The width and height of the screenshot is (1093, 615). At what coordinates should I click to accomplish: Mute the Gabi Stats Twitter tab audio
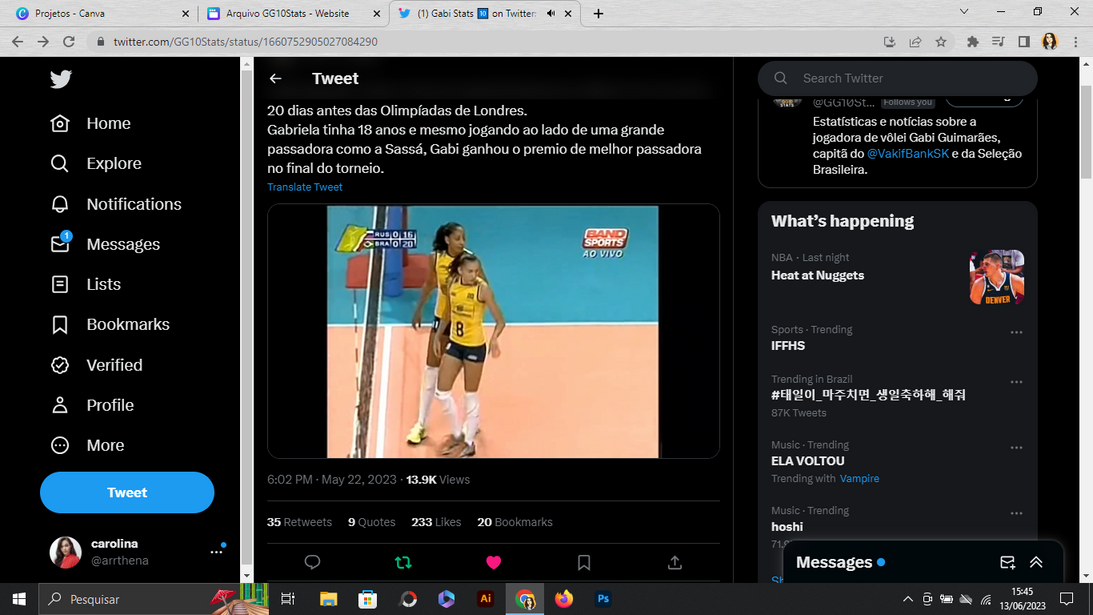(x=550, y=13)
